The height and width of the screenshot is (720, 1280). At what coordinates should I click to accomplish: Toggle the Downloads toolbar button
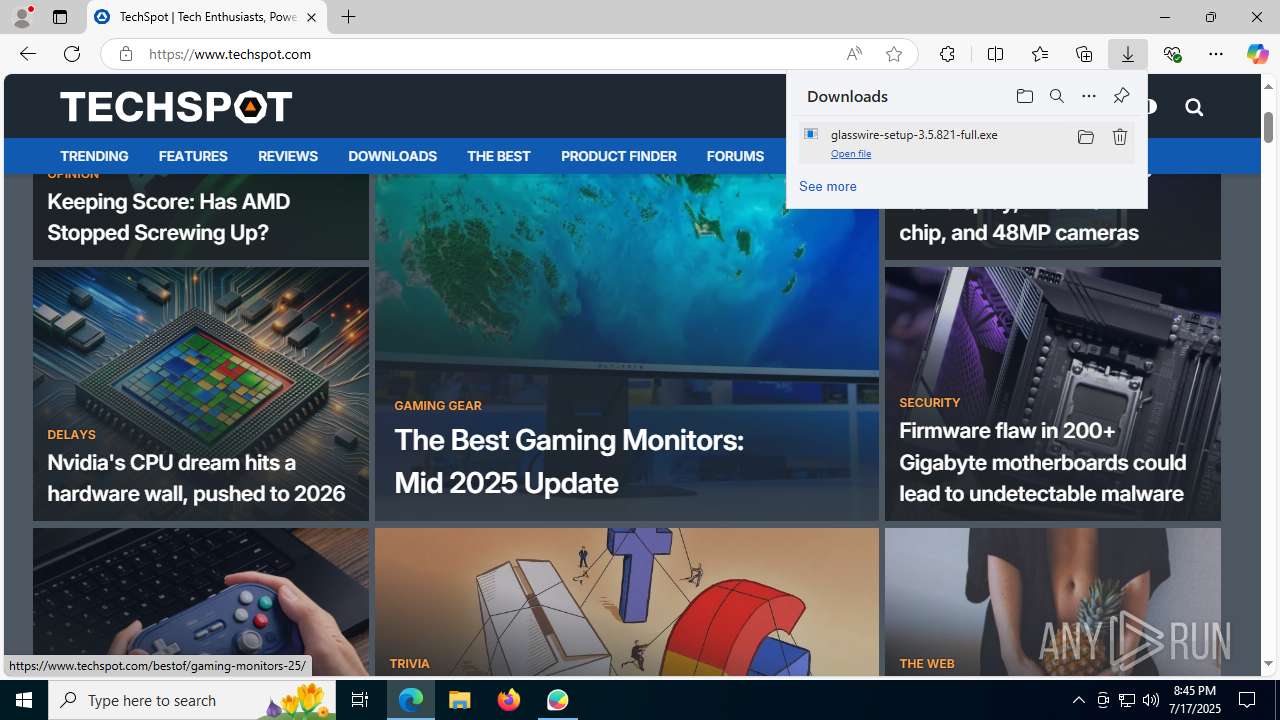tap(1127, 54)
